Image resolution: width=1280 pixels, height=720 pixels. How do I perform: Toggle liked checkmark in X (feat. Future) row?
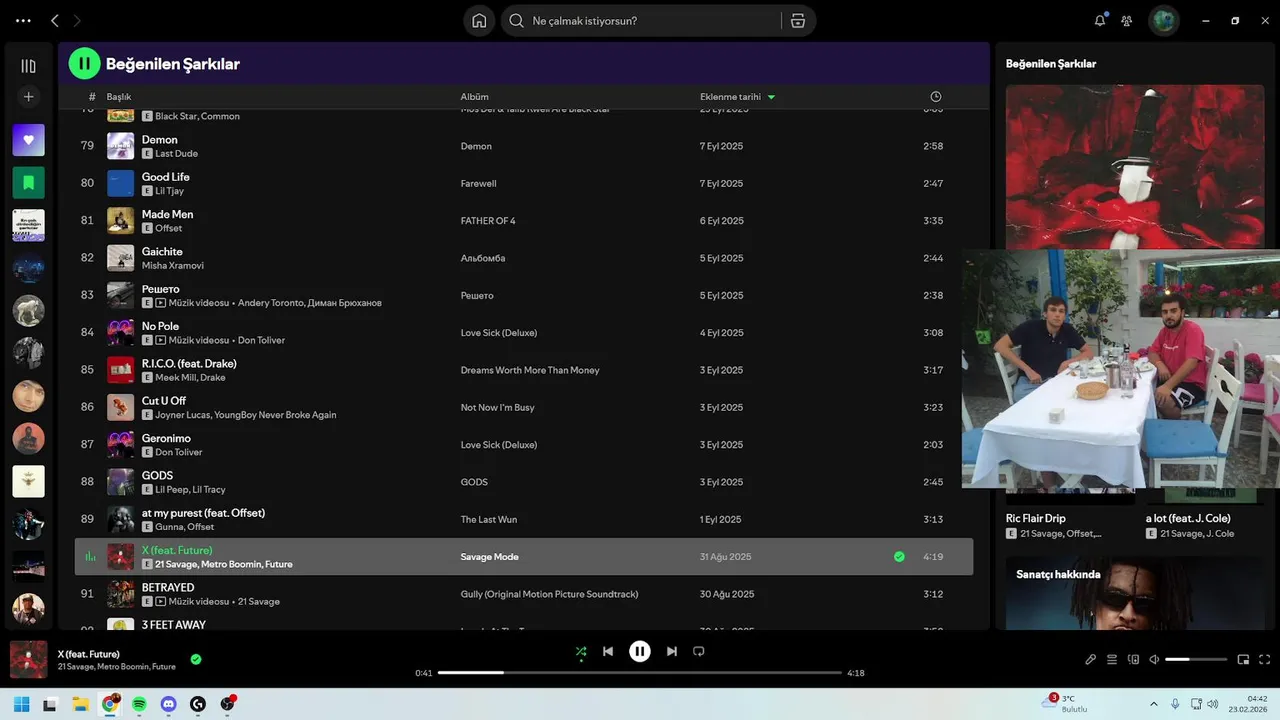[x=899, y=557]
